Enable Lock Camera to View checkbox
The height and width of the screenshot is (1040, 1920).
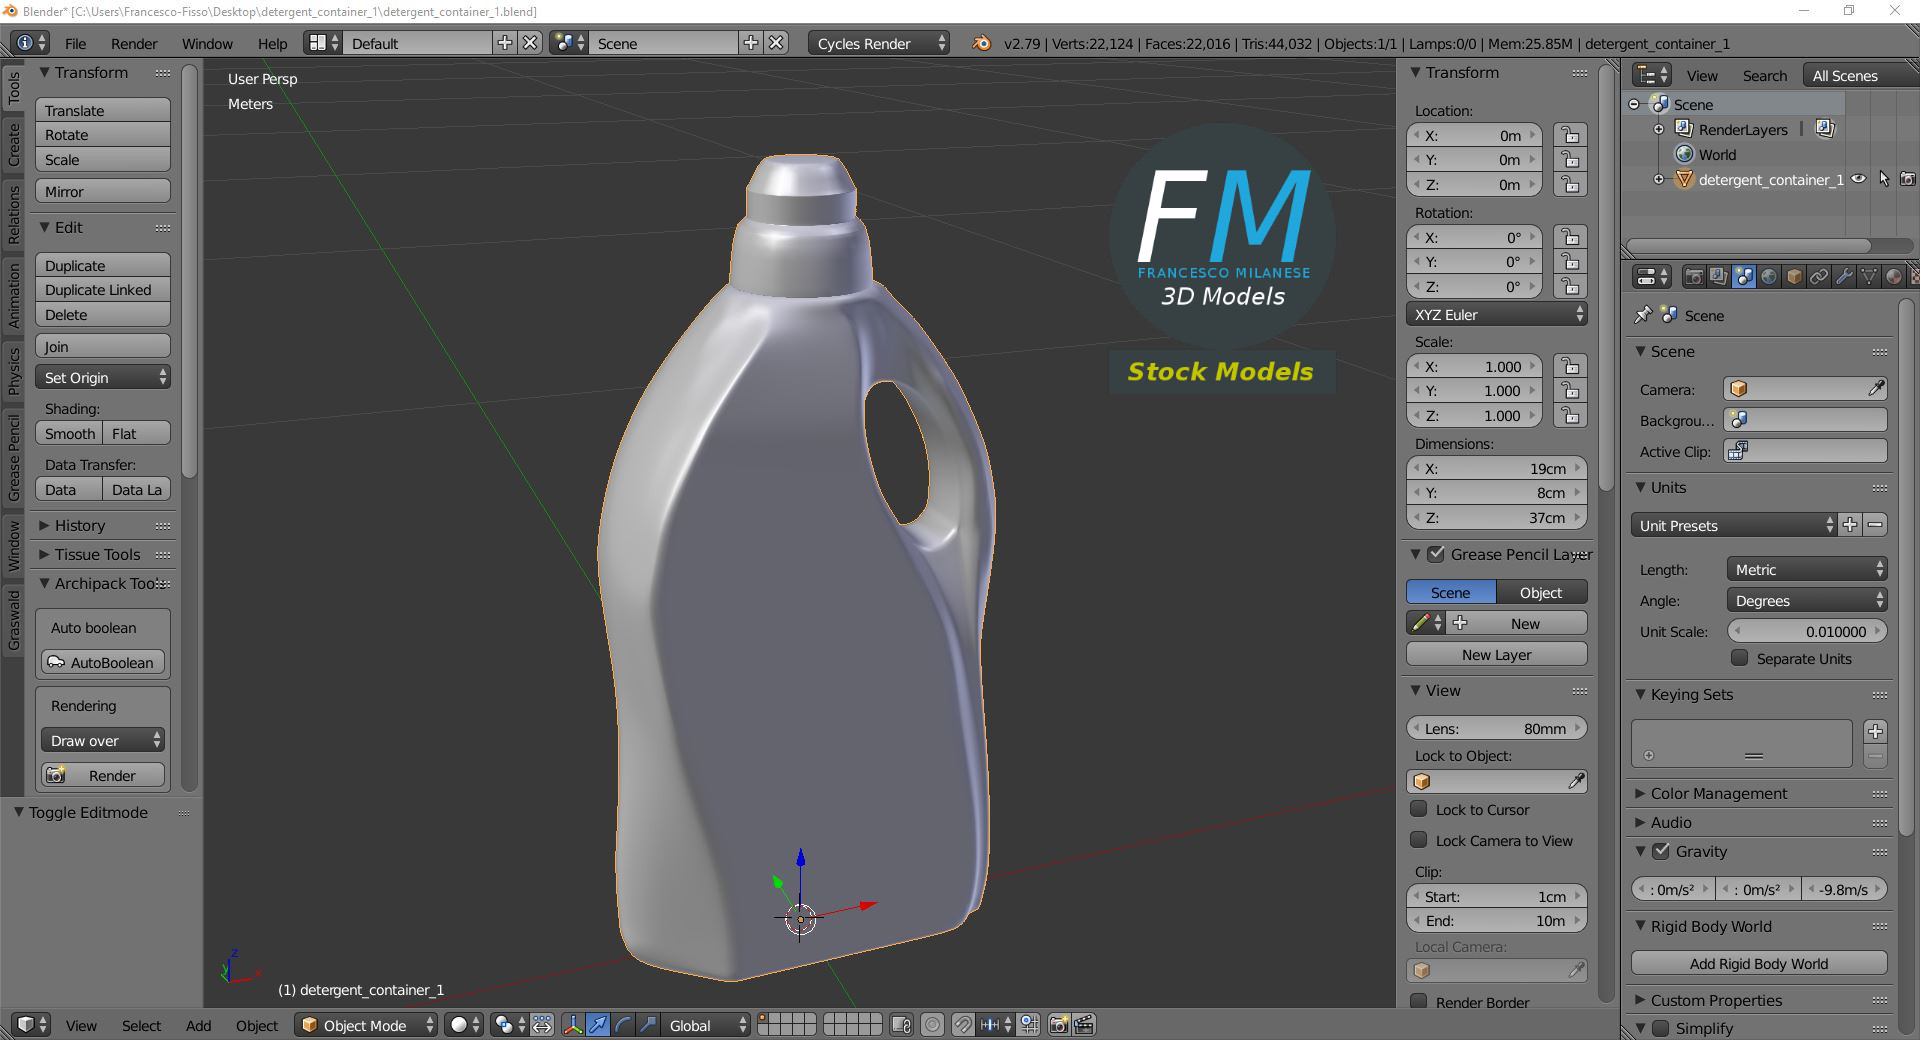(1419, 840)
